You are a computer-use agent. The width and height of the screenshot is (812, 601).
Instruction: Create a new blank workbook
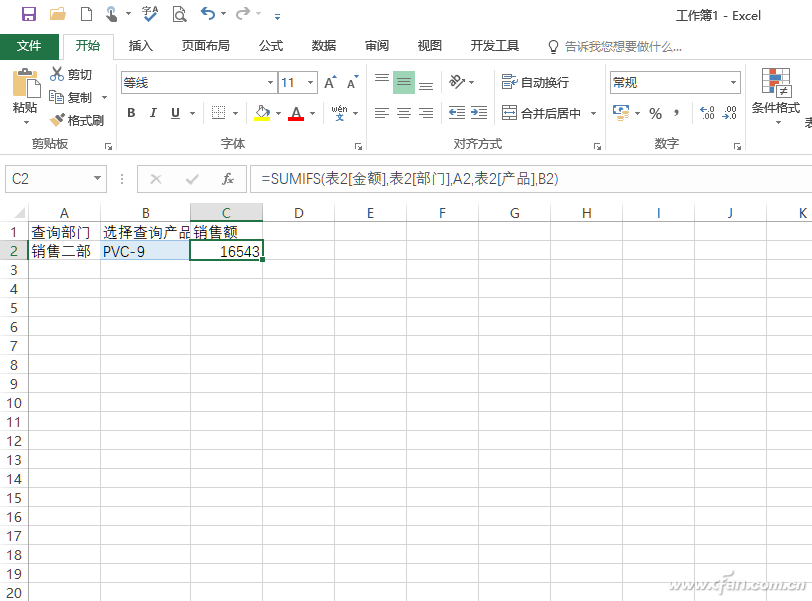[86, 14]
